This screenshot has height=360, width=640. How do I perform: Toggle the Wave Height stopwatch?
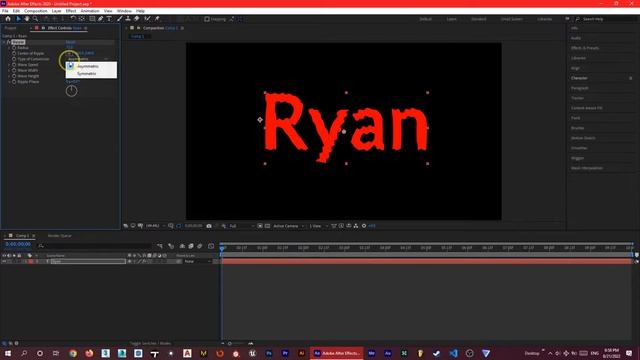click(x=14, y=76)
